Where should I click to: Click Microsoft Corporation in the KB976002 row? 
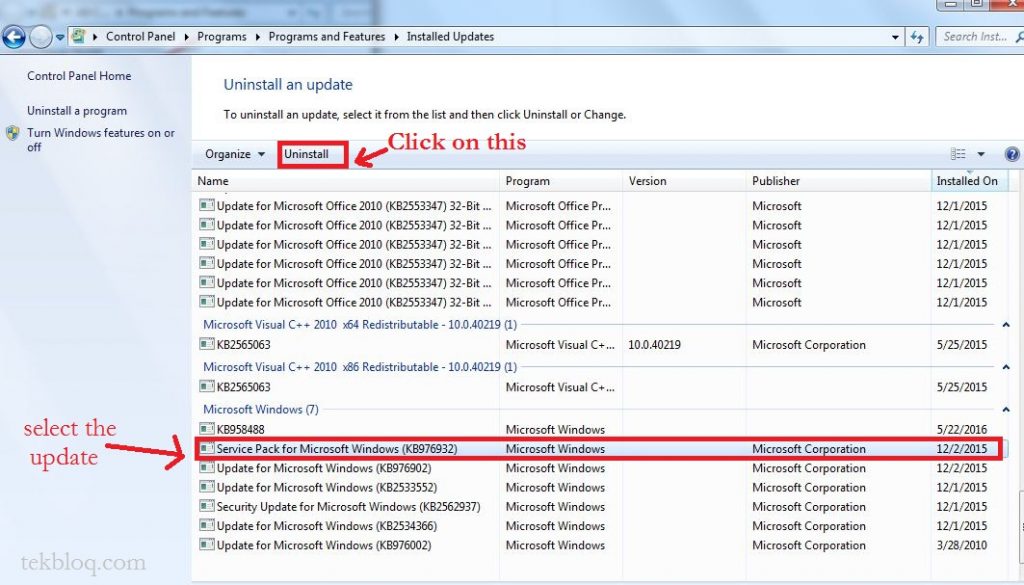[x=808, y=545]
